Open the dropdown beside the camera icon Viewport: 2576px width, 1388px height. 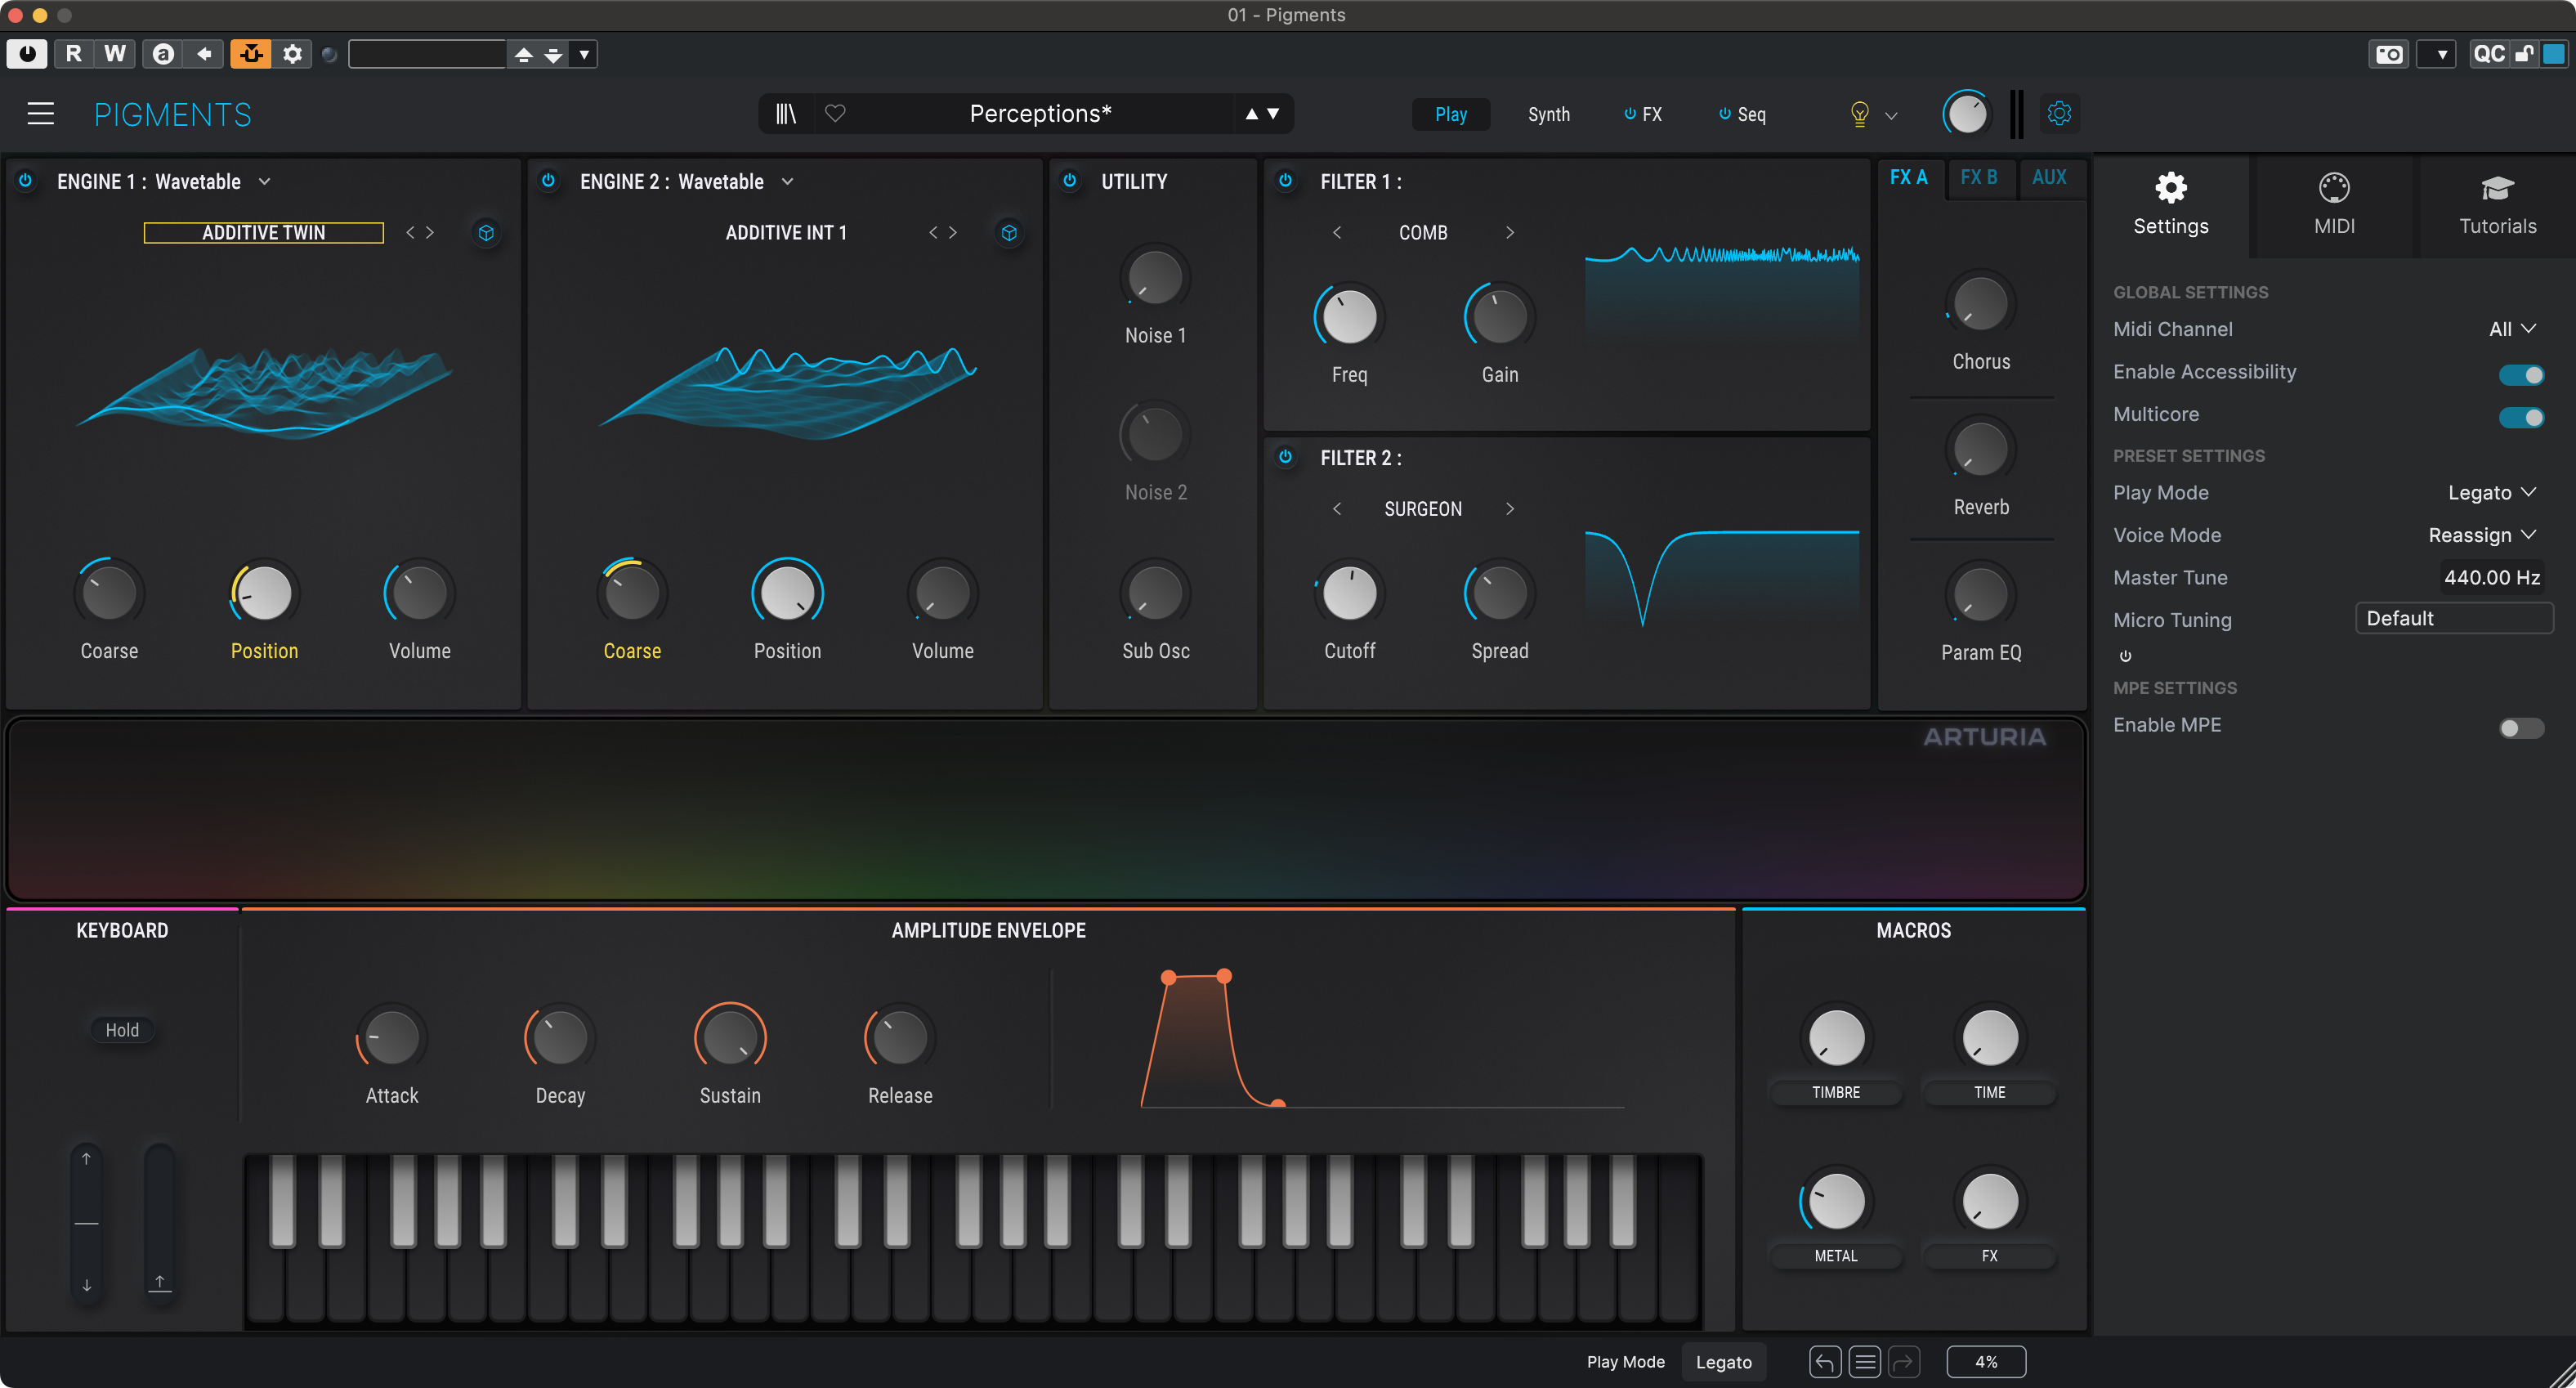click(2437, 54)
